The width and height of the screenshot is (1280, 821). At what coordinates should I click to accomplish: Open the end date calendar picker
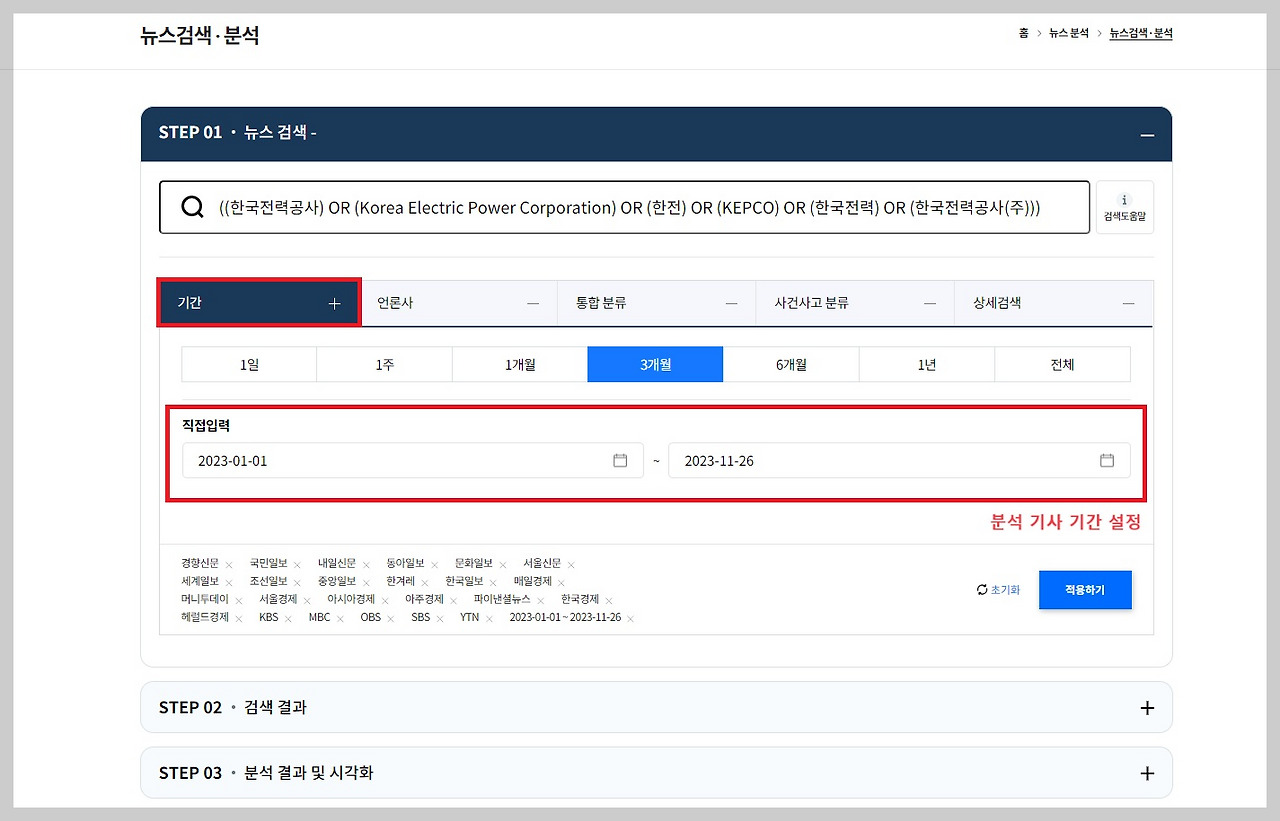1107,461
